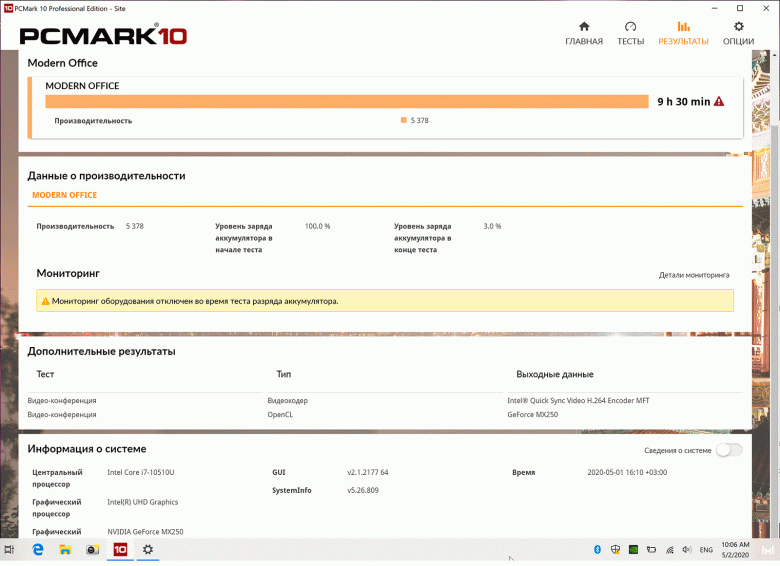Select the MODERN OFFICE tab
The width and height of the screenshot is (780, 566).
65,195
